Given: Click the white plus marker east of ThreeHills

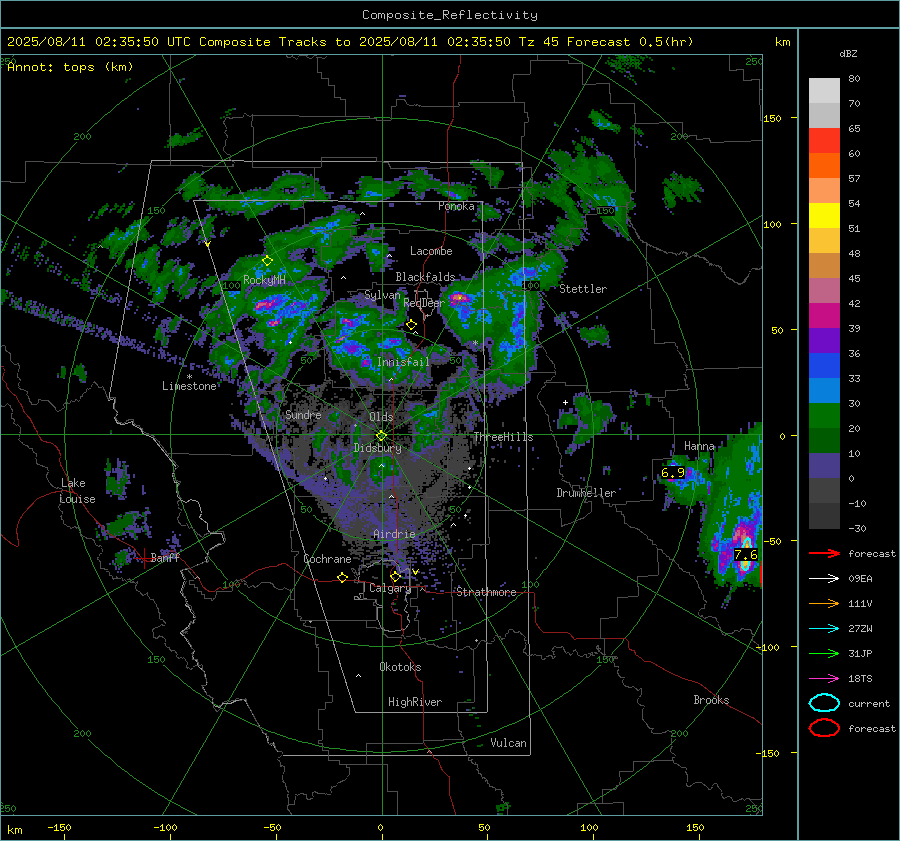Looking at the screenshot, I should pyautogui.click(x=565, y=402).
